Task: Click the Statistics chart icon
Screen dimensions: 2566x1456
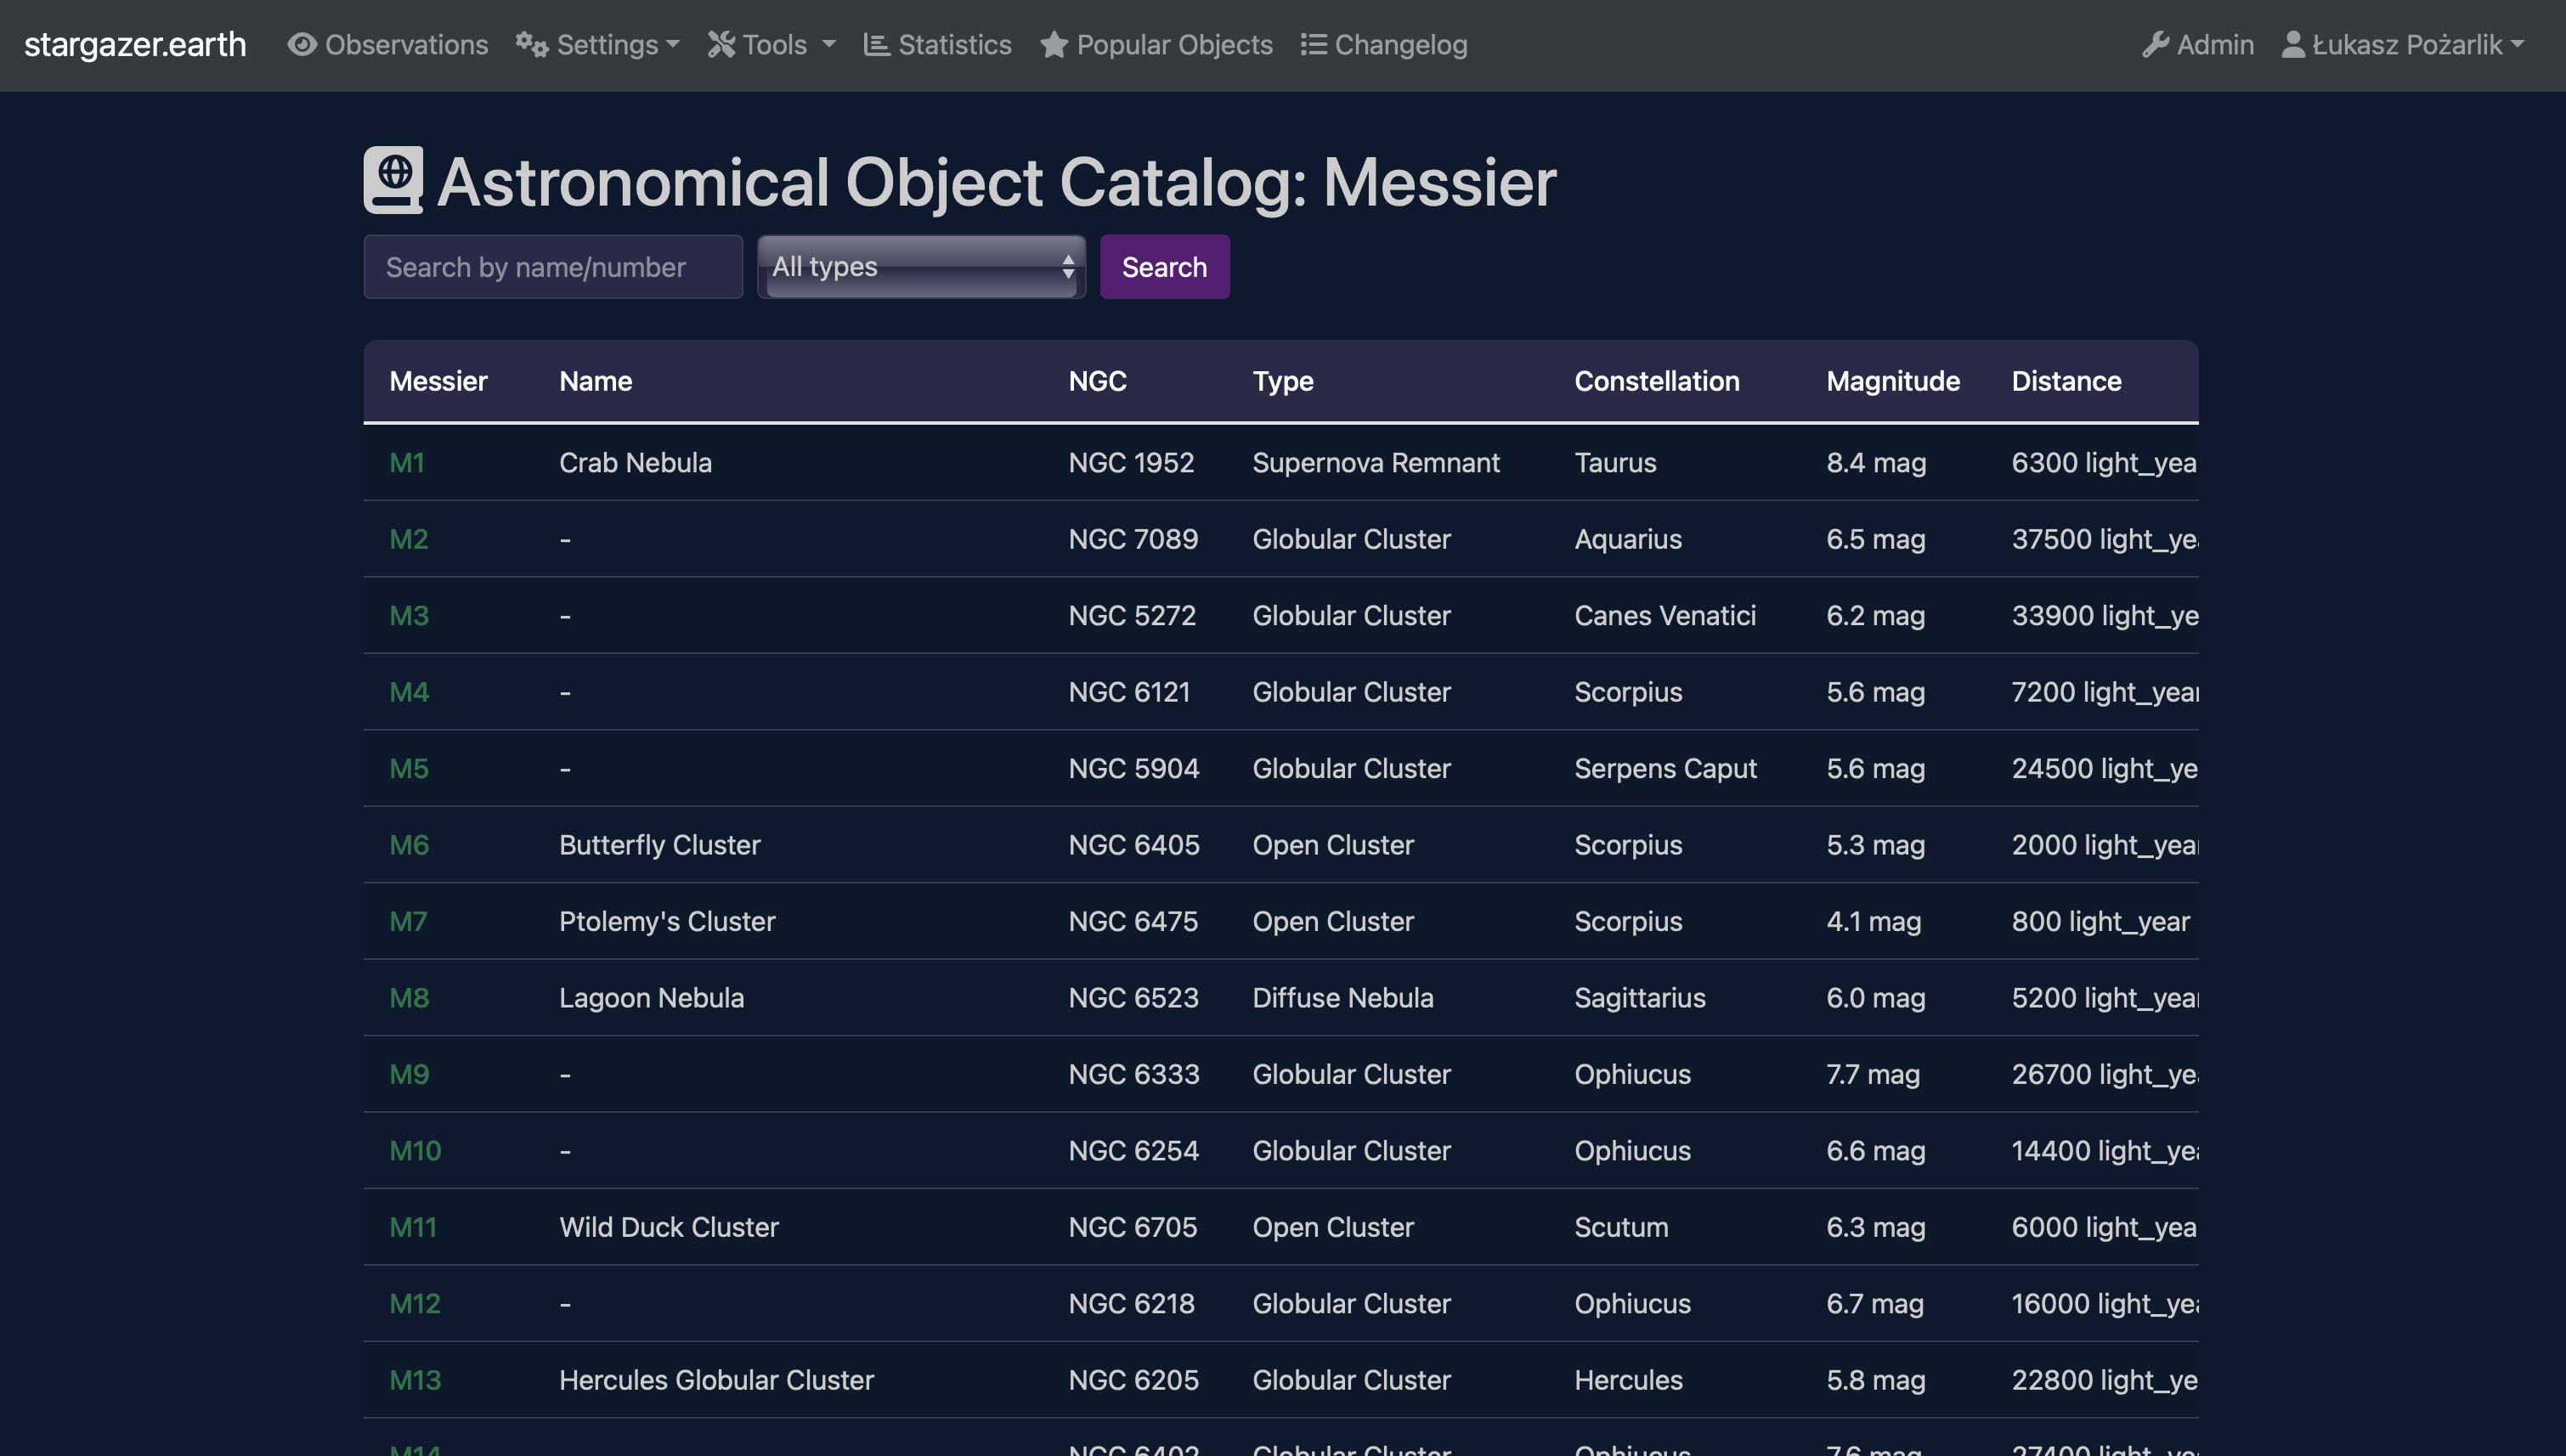Action: tap(877, 45)
